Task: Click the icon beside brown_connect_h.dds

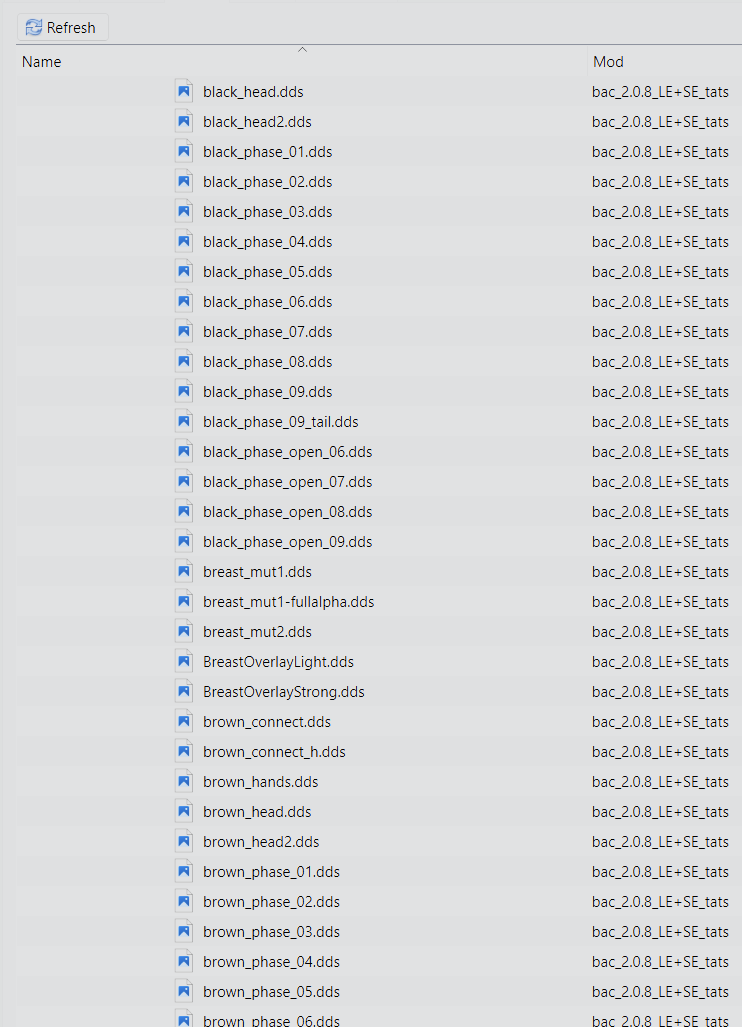Action: point(184,752)
